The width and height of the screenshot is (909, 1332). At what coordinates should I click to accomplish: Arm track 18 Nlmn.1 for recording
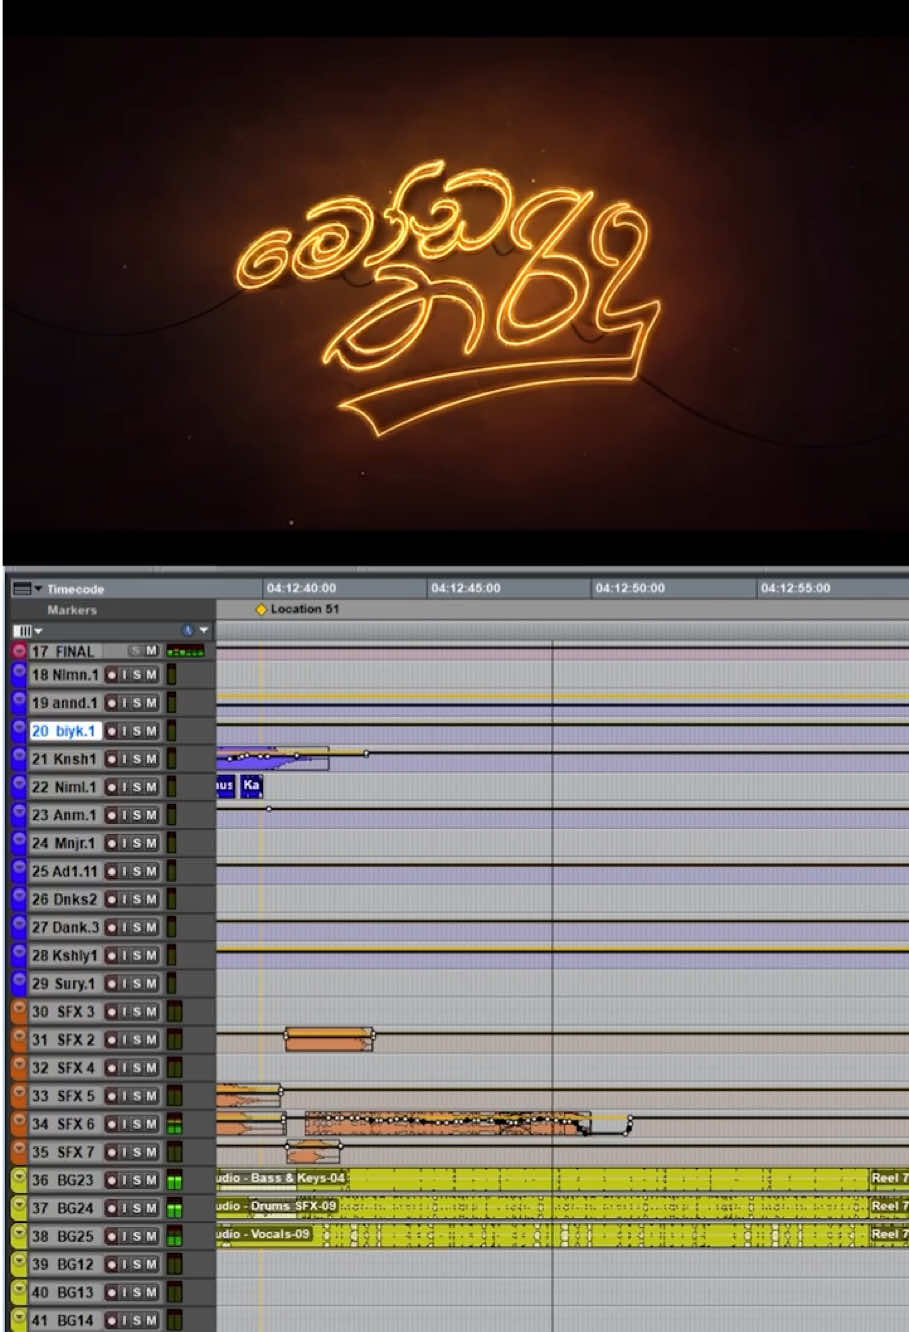pyautogui.click(x=112, y=674)
